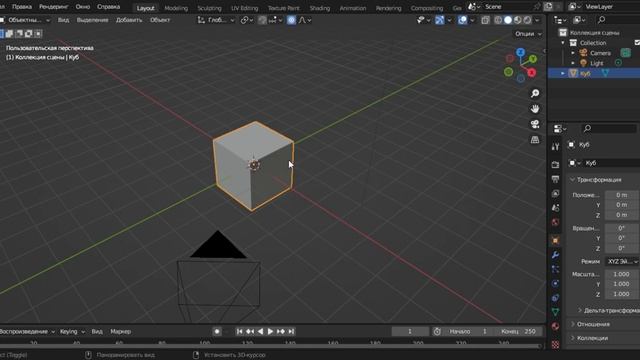Expand the Дельта-трансформация subpanel
The width and height of the screenshot is (640, 360).
[x=608, y=310]
